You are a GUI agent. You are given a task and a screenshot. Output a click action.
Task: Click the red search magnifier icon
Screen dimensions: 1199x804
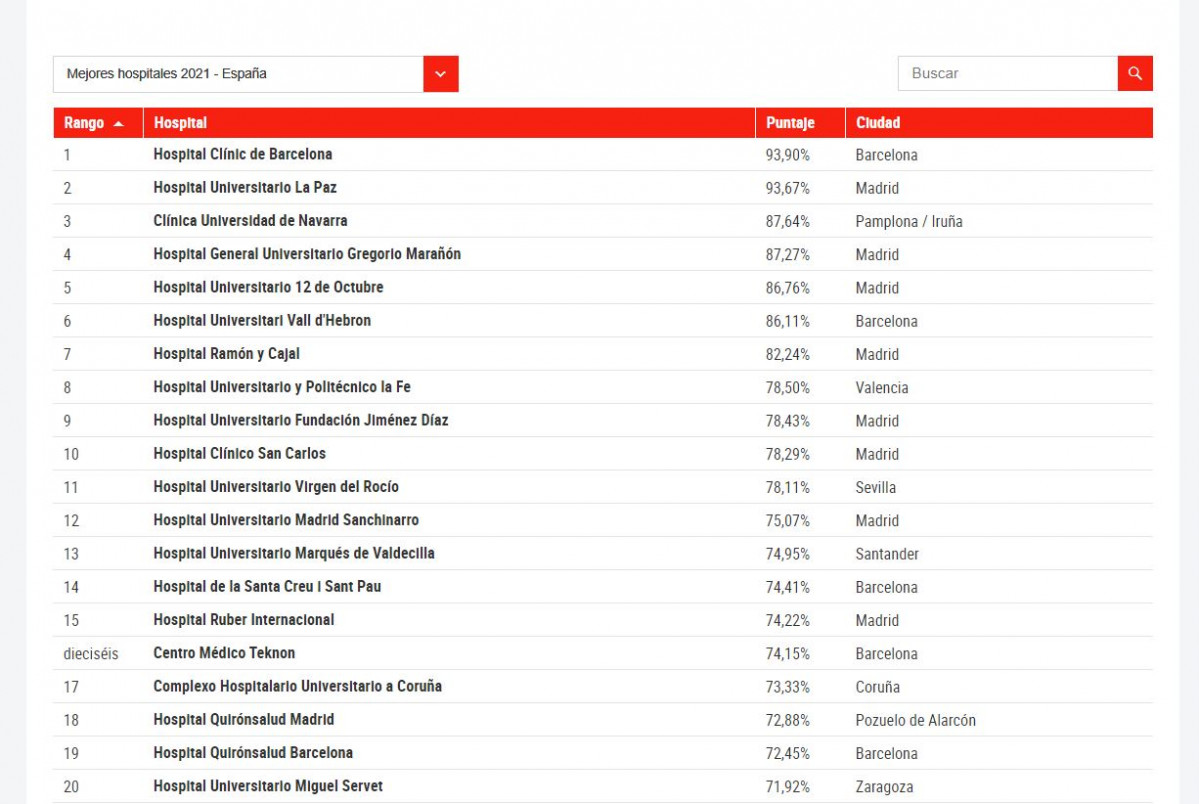[x=1135, y=73]
